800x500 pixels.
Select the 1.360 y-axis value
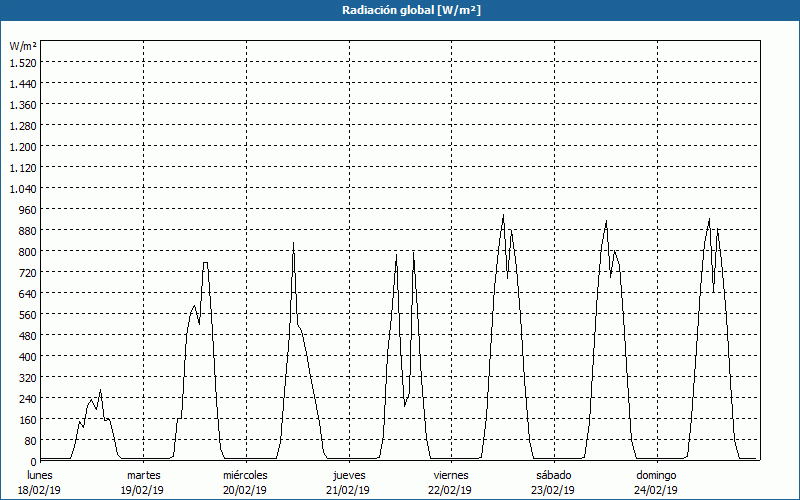[x=23, y=105]
